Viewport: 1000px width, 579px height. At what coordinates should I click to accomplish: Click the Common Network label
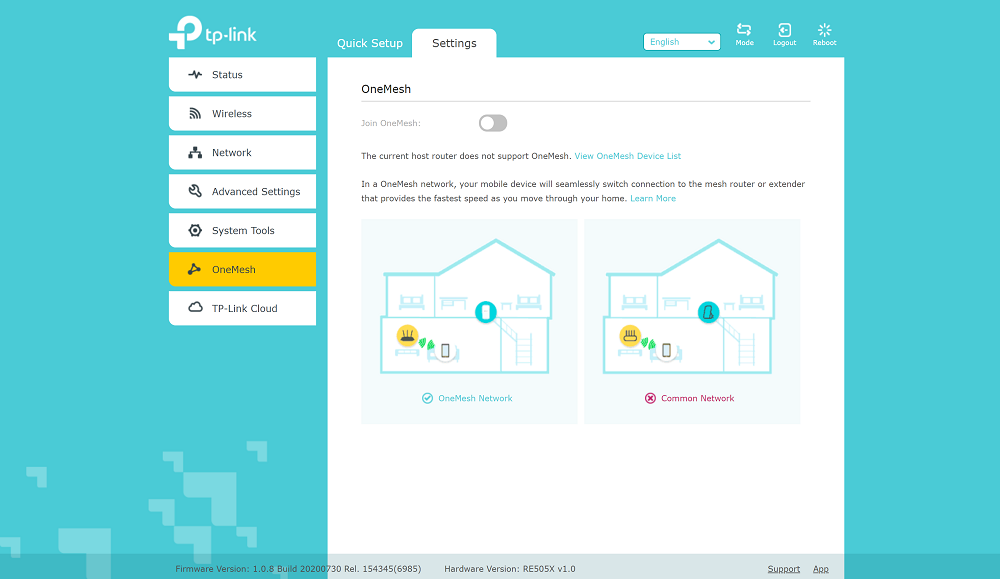click(x=698, y=398)
